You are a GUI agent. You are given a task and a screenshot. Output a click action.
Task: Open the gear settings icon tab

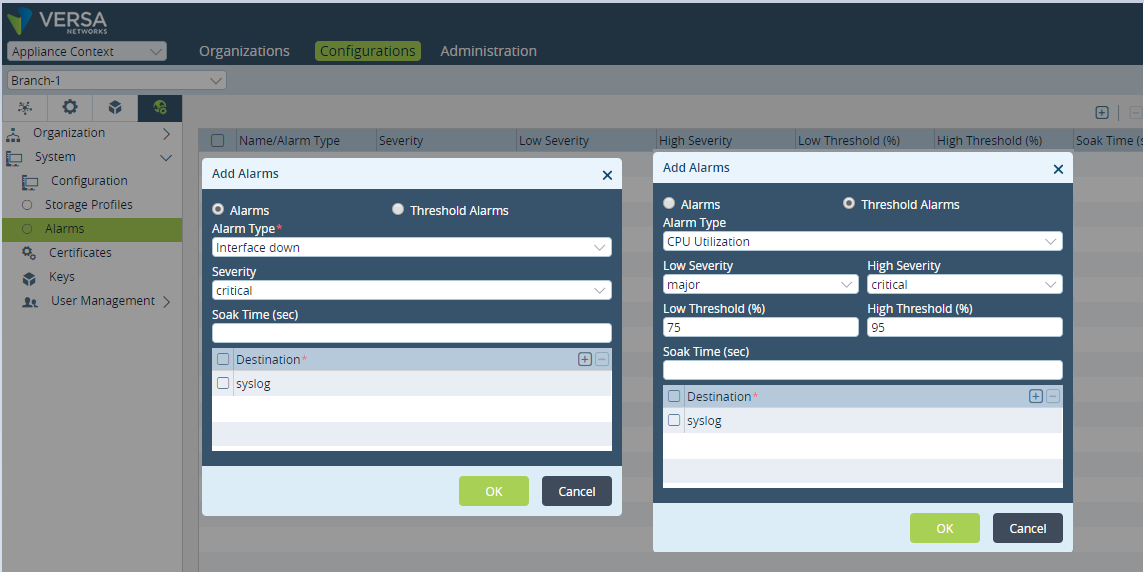pyautogui.click(x=70, y=108)
